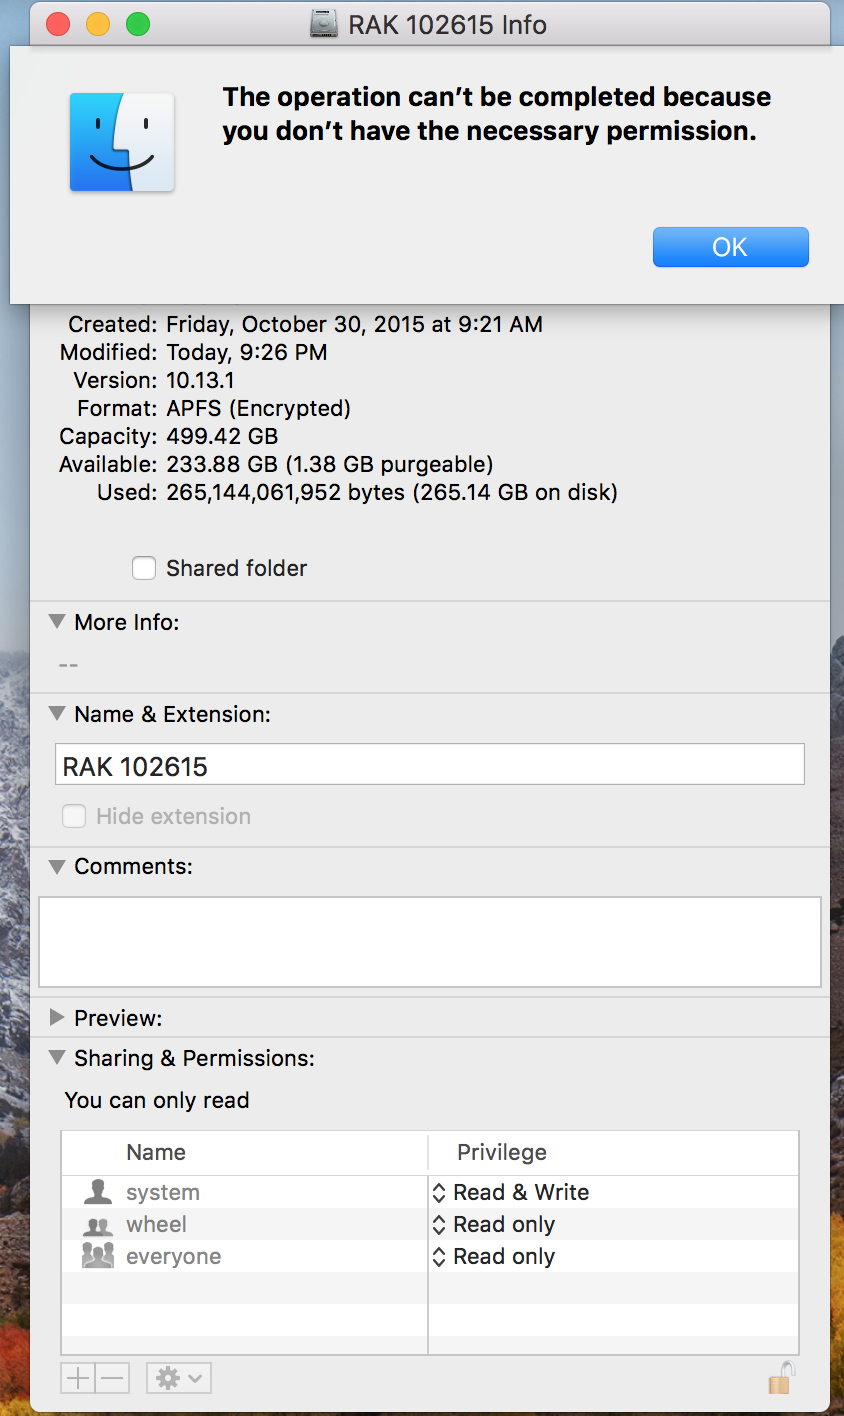Open the gear action menu
The image size is (844, 1416).
pos(179,1378)
